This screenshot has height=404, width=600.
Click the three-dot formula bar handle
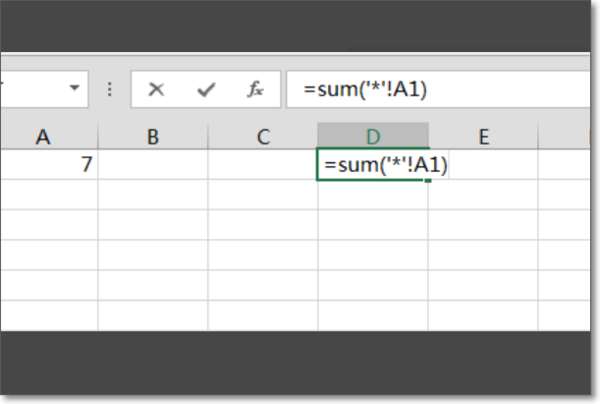click(x=109, y=90)
